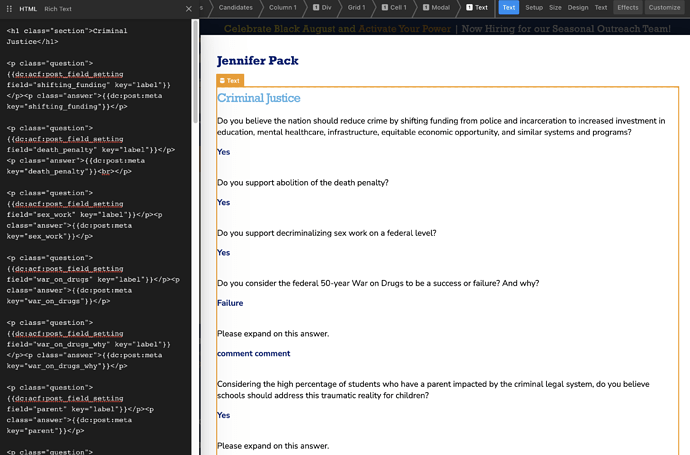Select the HTML tab

28,8
